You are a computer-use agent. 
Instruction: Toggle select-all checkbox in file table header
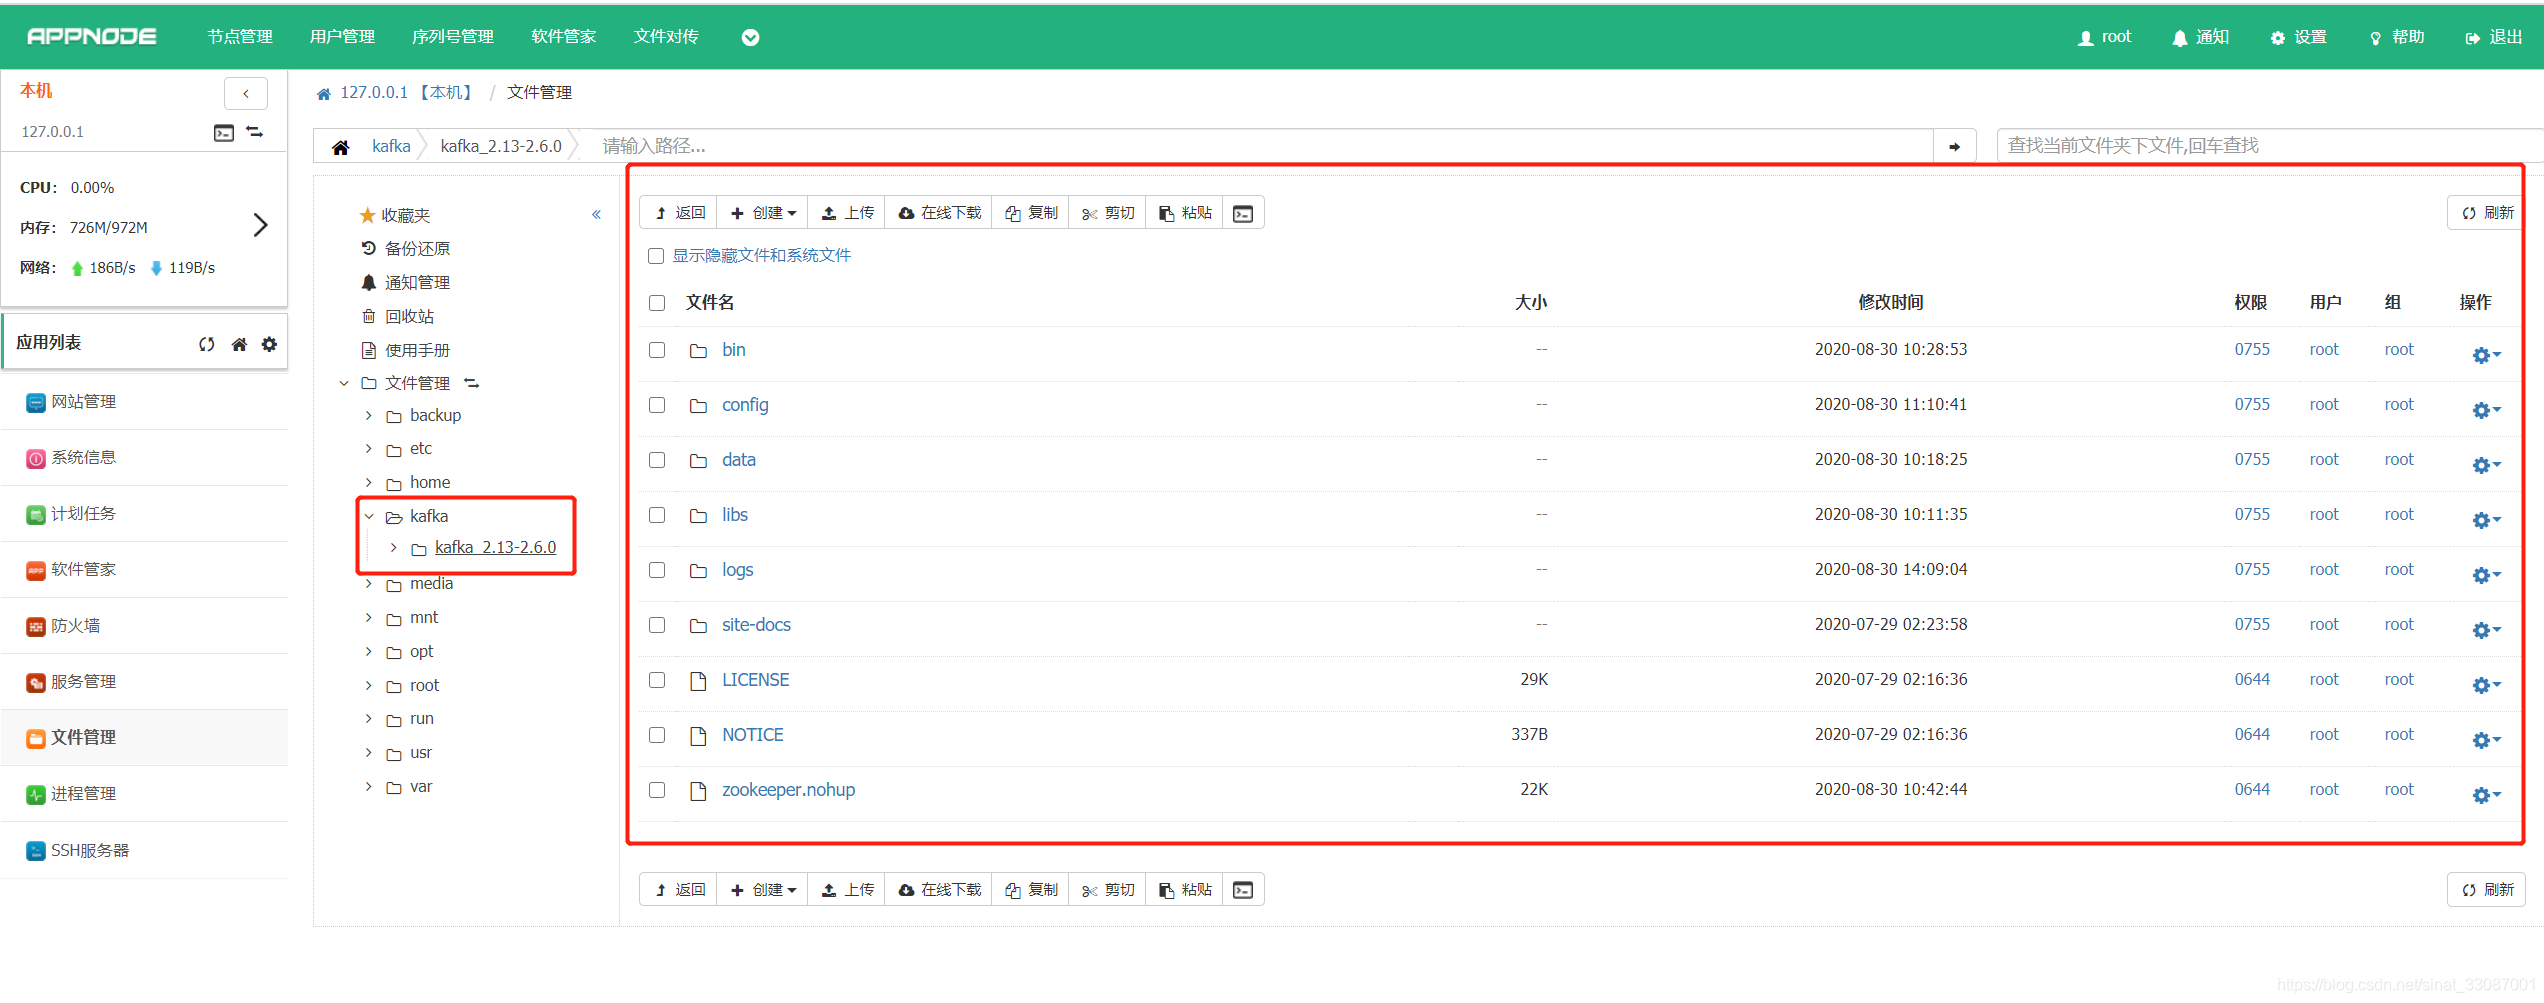657,303
